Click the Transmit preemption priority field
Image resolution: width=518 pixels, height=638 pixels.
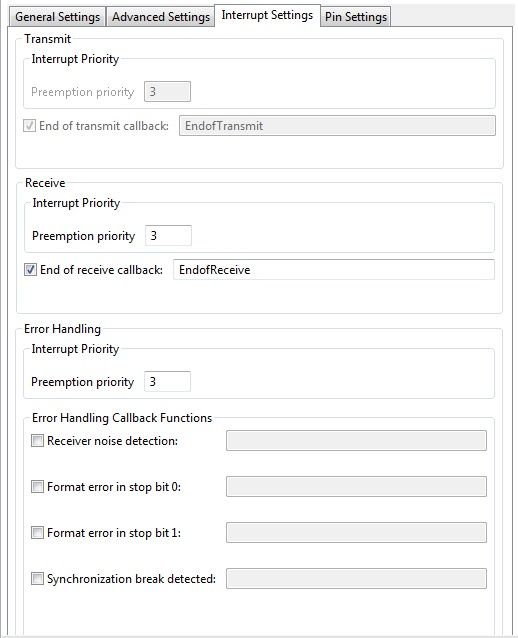[x=167, y=92]
